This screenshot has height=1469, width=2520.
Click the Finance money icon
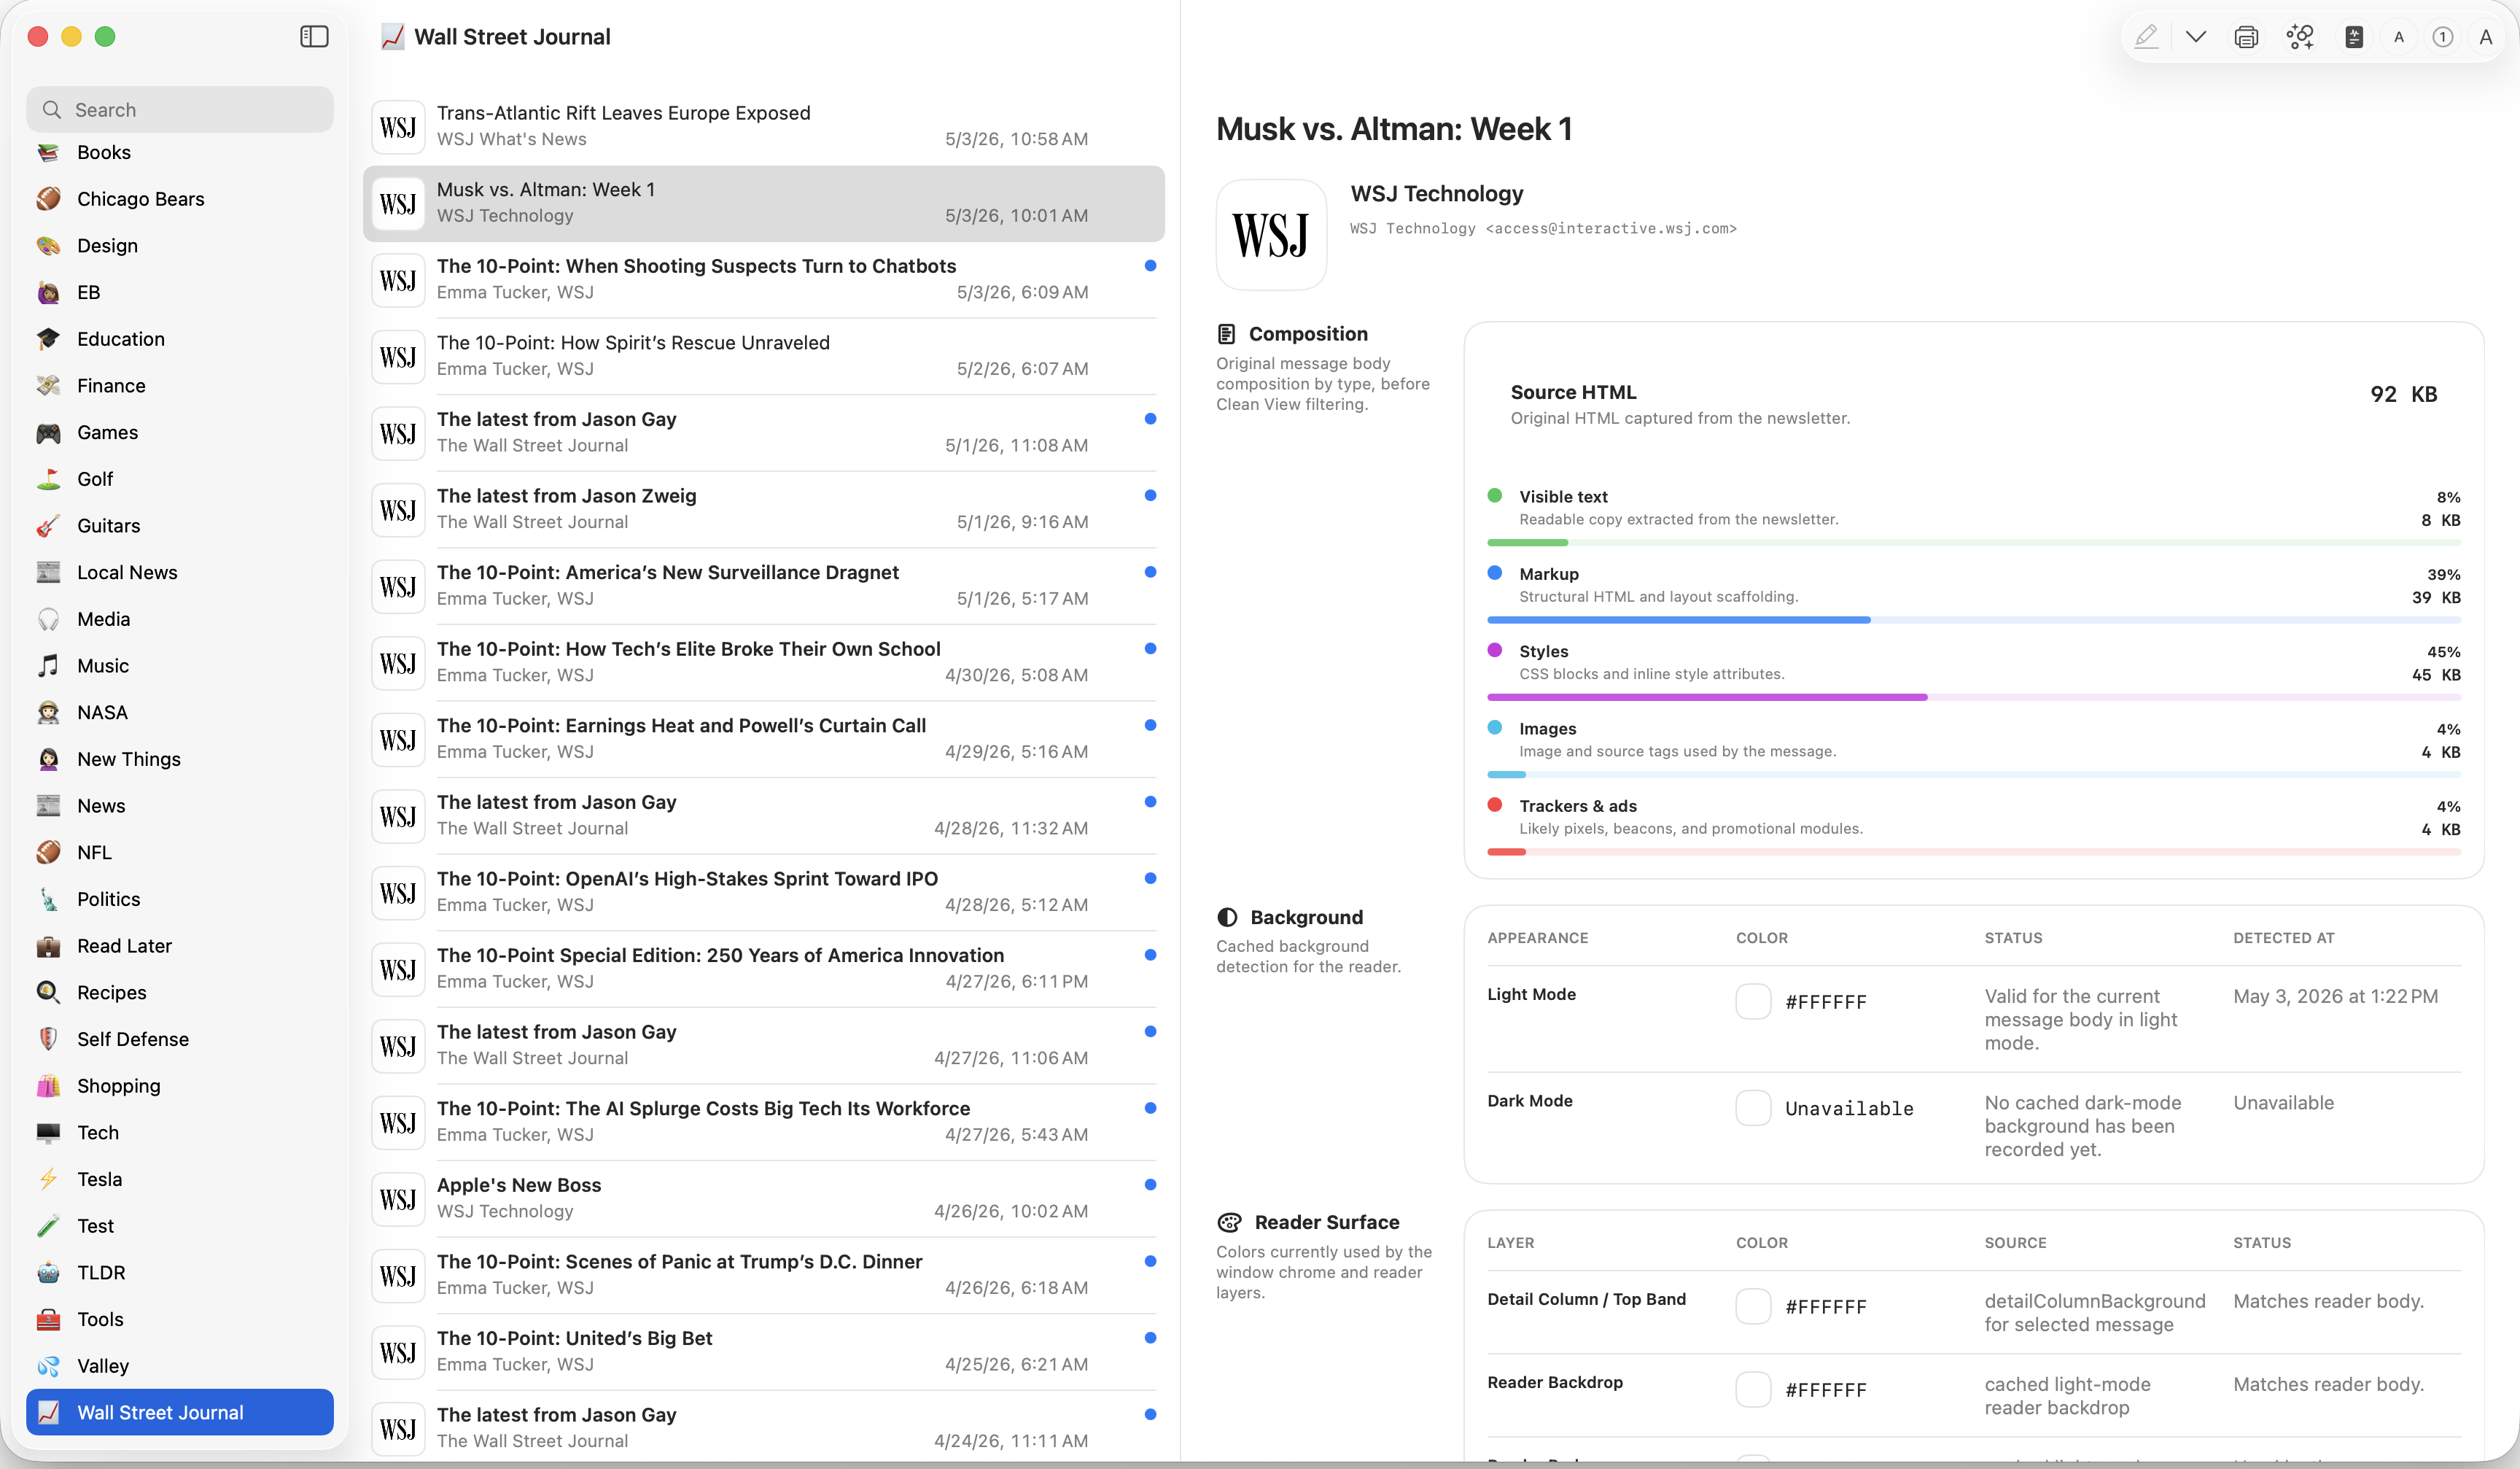click(x=48, y=385)
